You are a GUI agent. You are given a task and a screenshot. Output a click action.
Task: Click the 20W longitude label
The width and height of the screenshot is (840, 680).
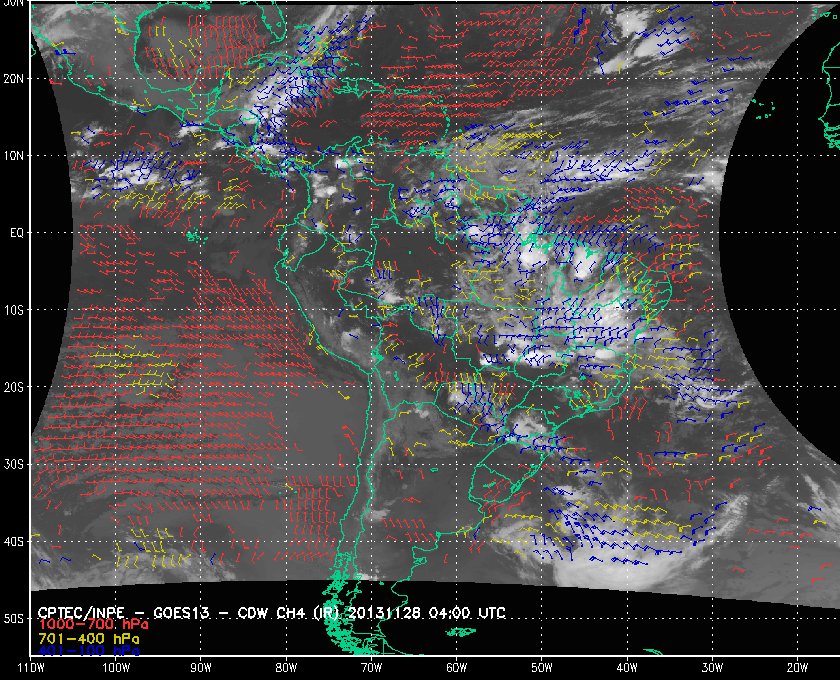[x=797, y=668]
